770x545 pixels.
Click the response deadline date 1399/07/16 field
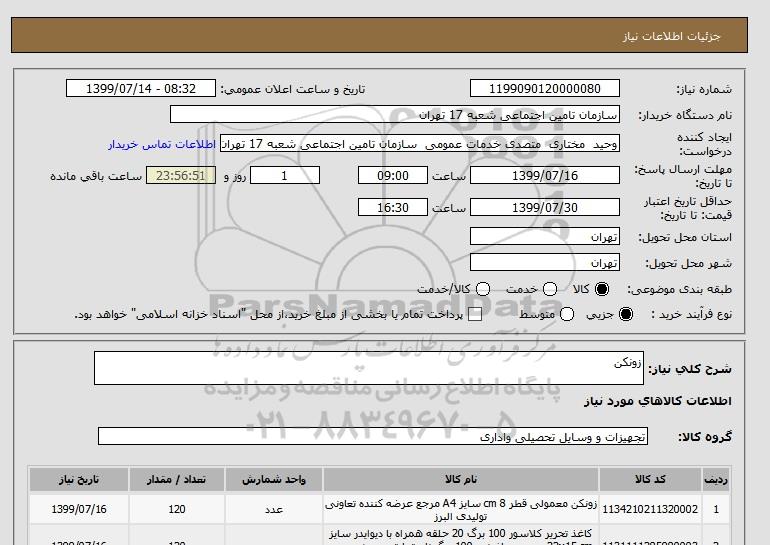[545, 175]
